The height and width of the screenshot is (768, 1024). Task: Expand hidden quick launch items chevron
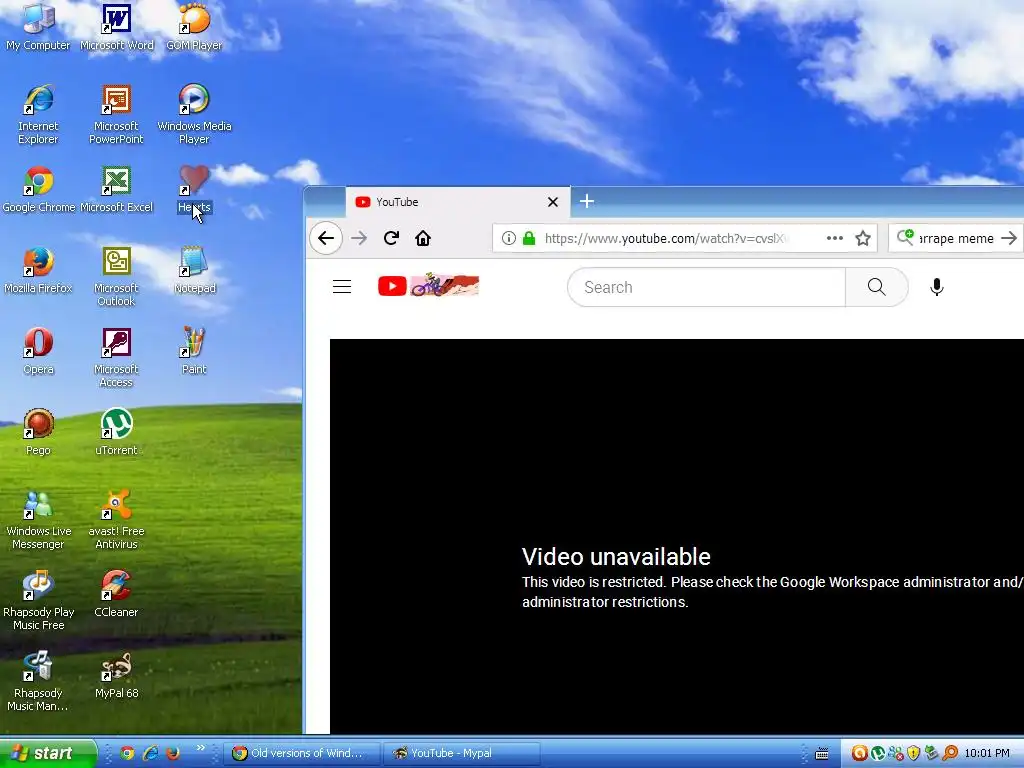[200, 748]
